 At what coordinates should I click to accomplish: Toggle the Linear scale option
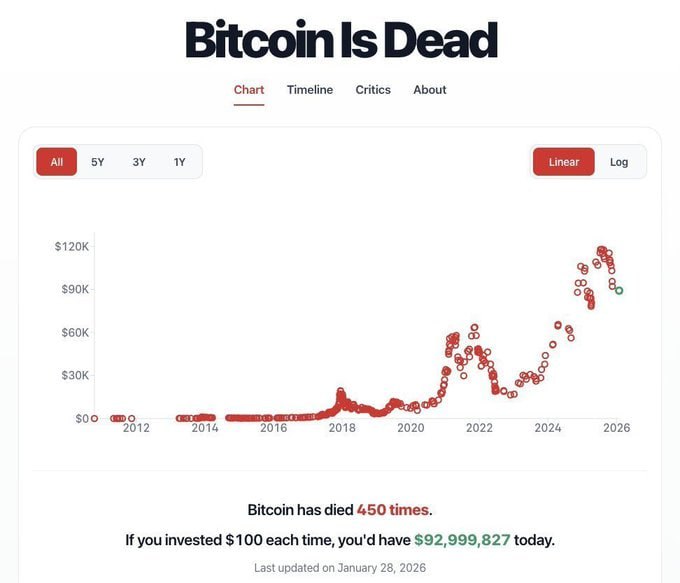click(x=564, y=162)
